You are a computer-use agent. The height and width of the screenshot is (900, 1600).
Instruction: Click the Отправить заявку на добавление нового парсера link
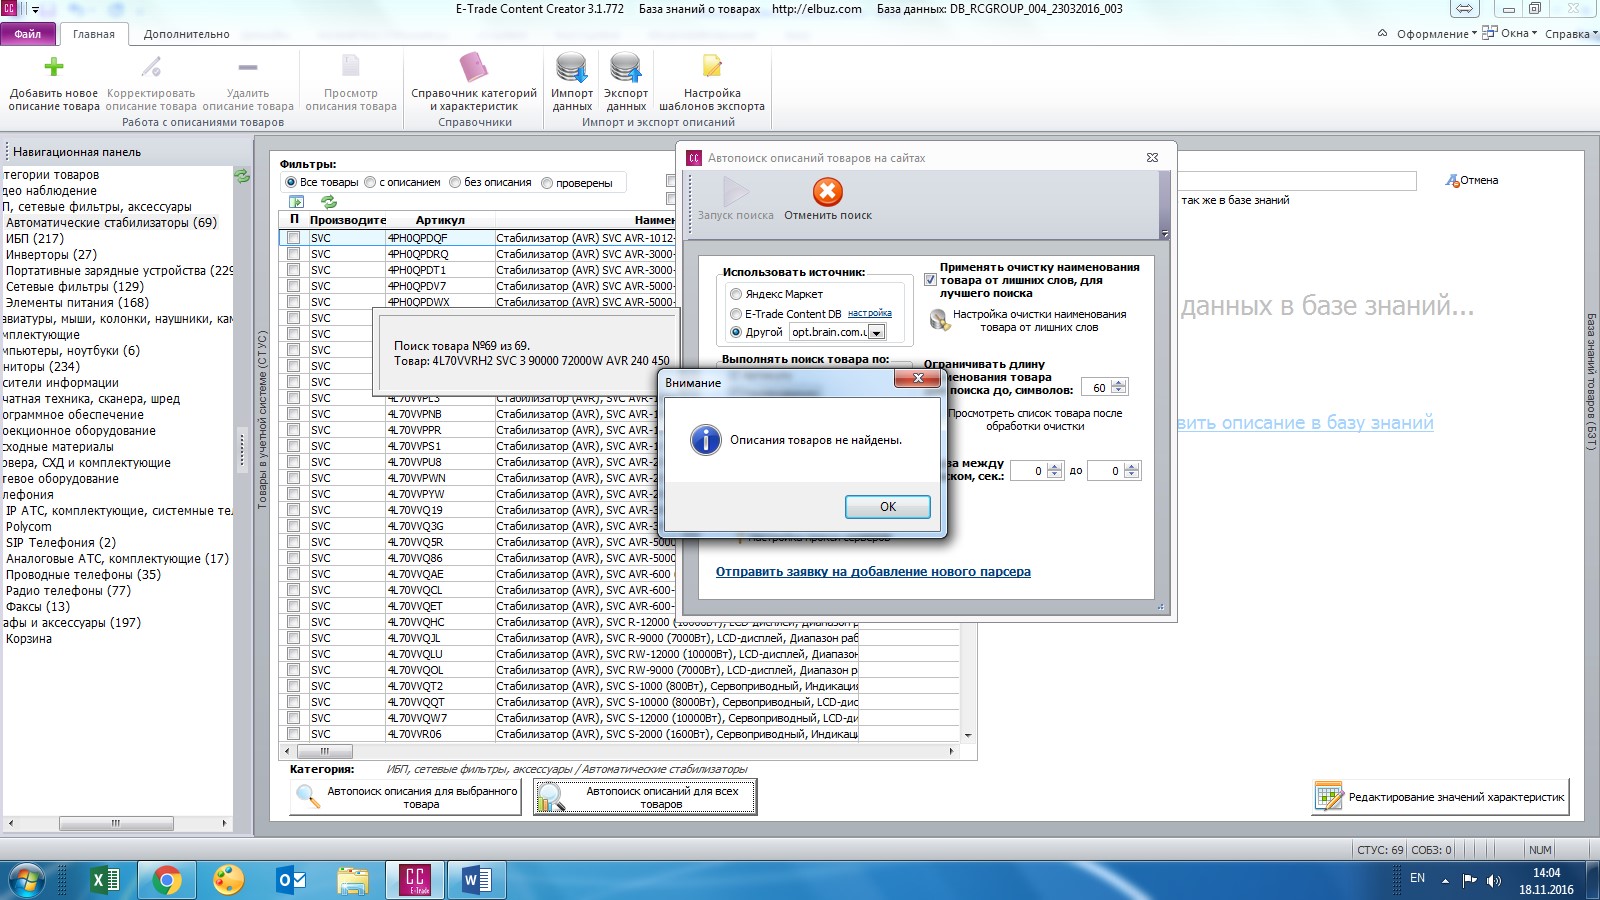[x=873, y=572]
